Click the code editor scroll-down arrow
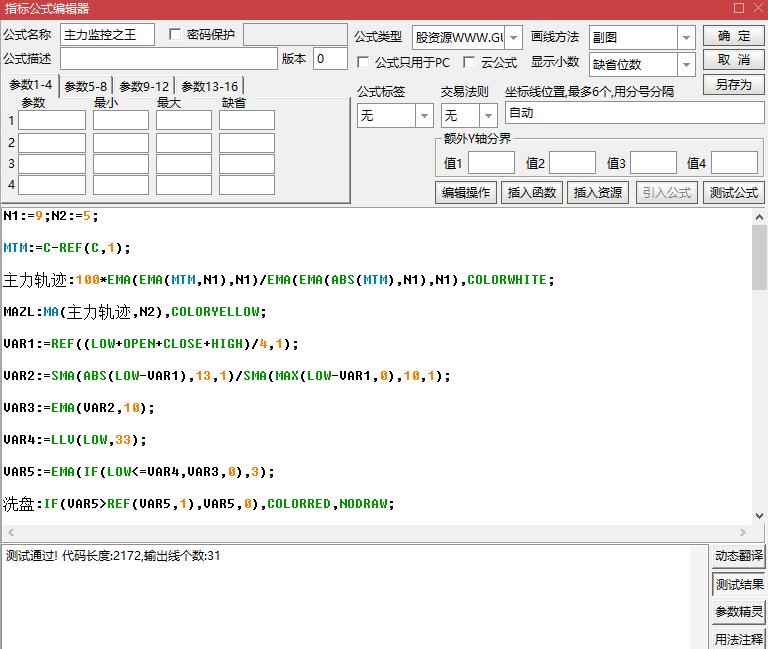768x649 pixels. pyautogui.click(x=759, y=516)
